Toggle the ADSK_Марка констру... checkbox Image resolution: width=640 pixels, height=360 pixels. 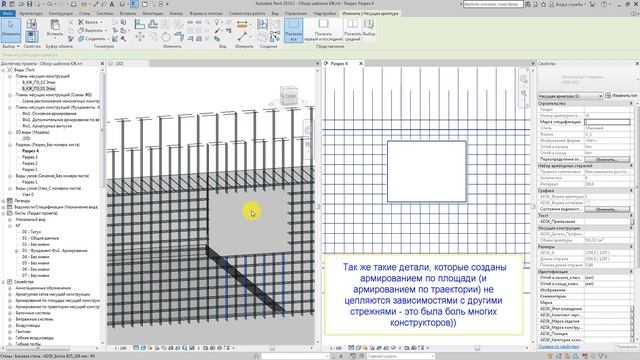click(632, 327)
